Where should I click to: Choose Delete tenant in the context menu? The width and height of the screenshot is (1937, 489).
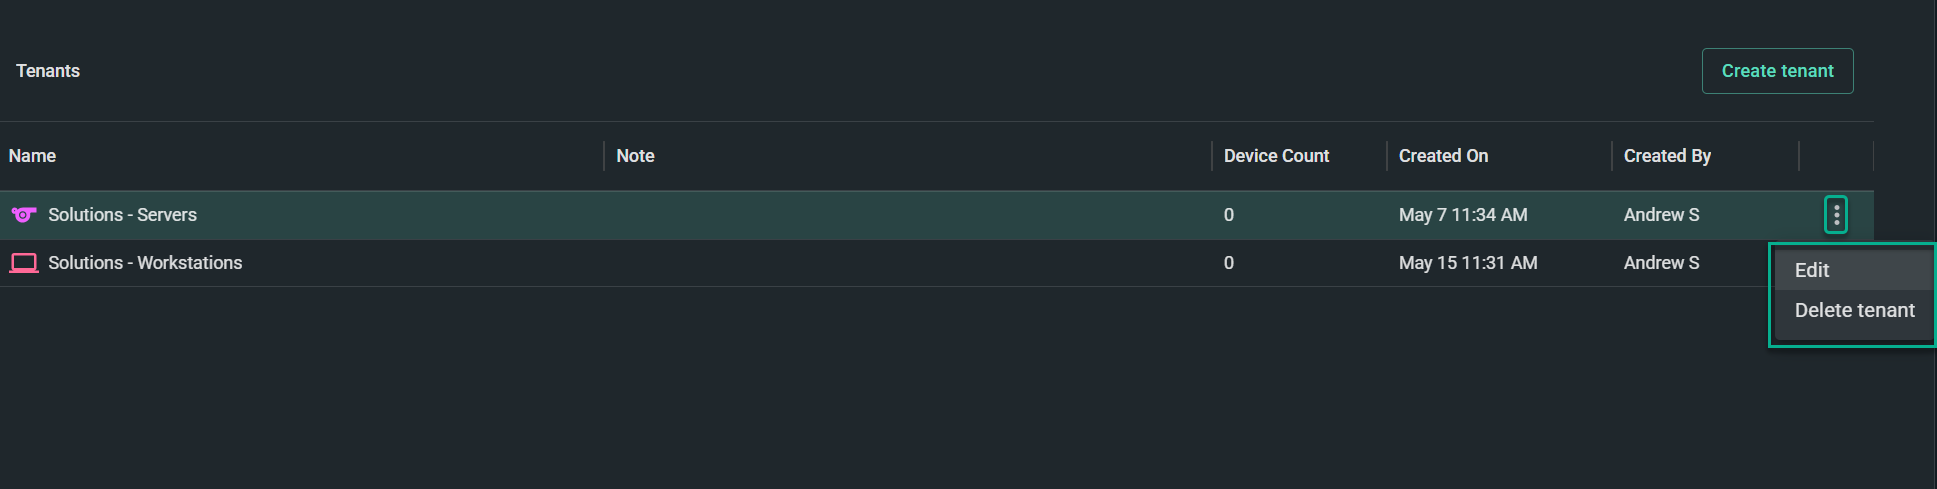(x=1853, y=310)
